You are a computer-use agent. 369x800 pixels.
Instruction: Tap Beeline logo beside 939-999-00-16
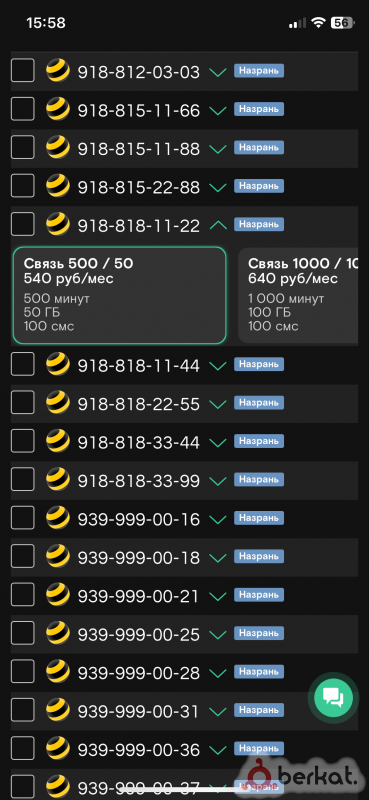(58, 518)
